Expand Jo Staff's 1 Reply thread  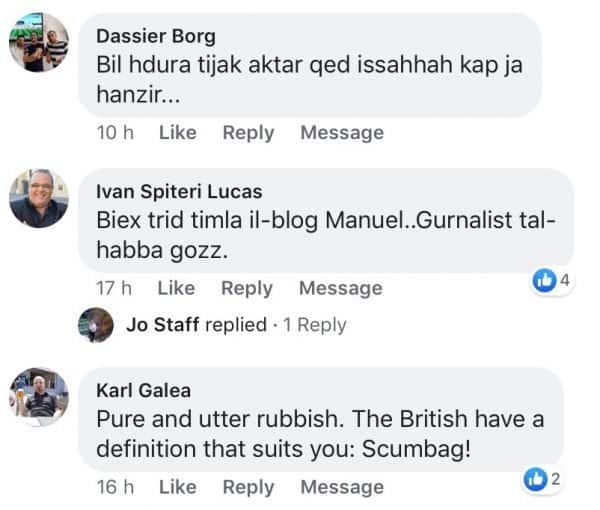pyautogui.click(x=313, y=325)
